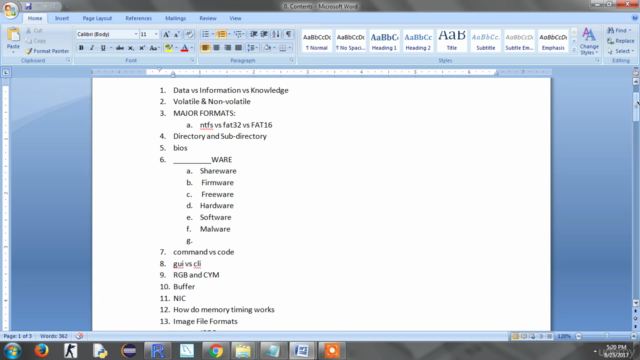Viewport: 640px width, 360px height.
Task: Click the 120% zoom level
Action: pos(564,336)
